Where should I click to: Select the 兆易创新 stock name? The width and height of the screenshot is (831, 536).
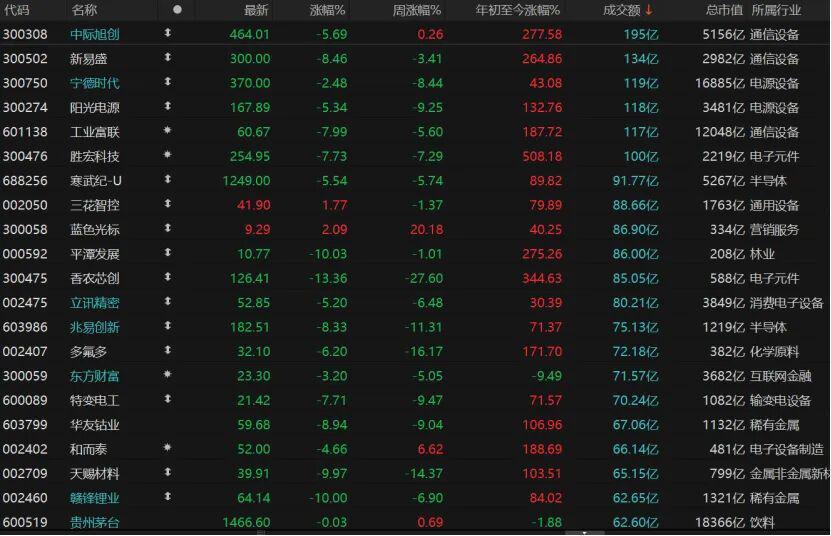click(x=95, y=327)
